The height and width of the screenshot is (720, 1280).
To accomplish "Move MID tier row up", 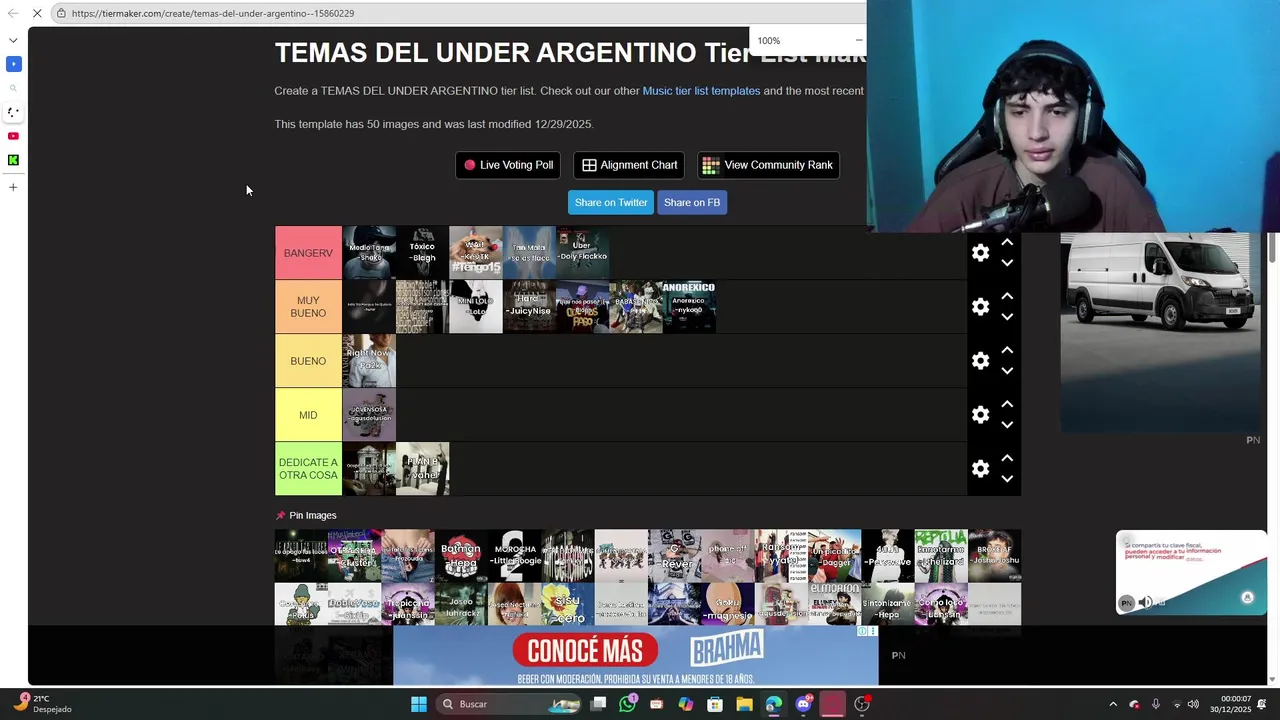I will pyautogui.click(x=1007, y=404).
